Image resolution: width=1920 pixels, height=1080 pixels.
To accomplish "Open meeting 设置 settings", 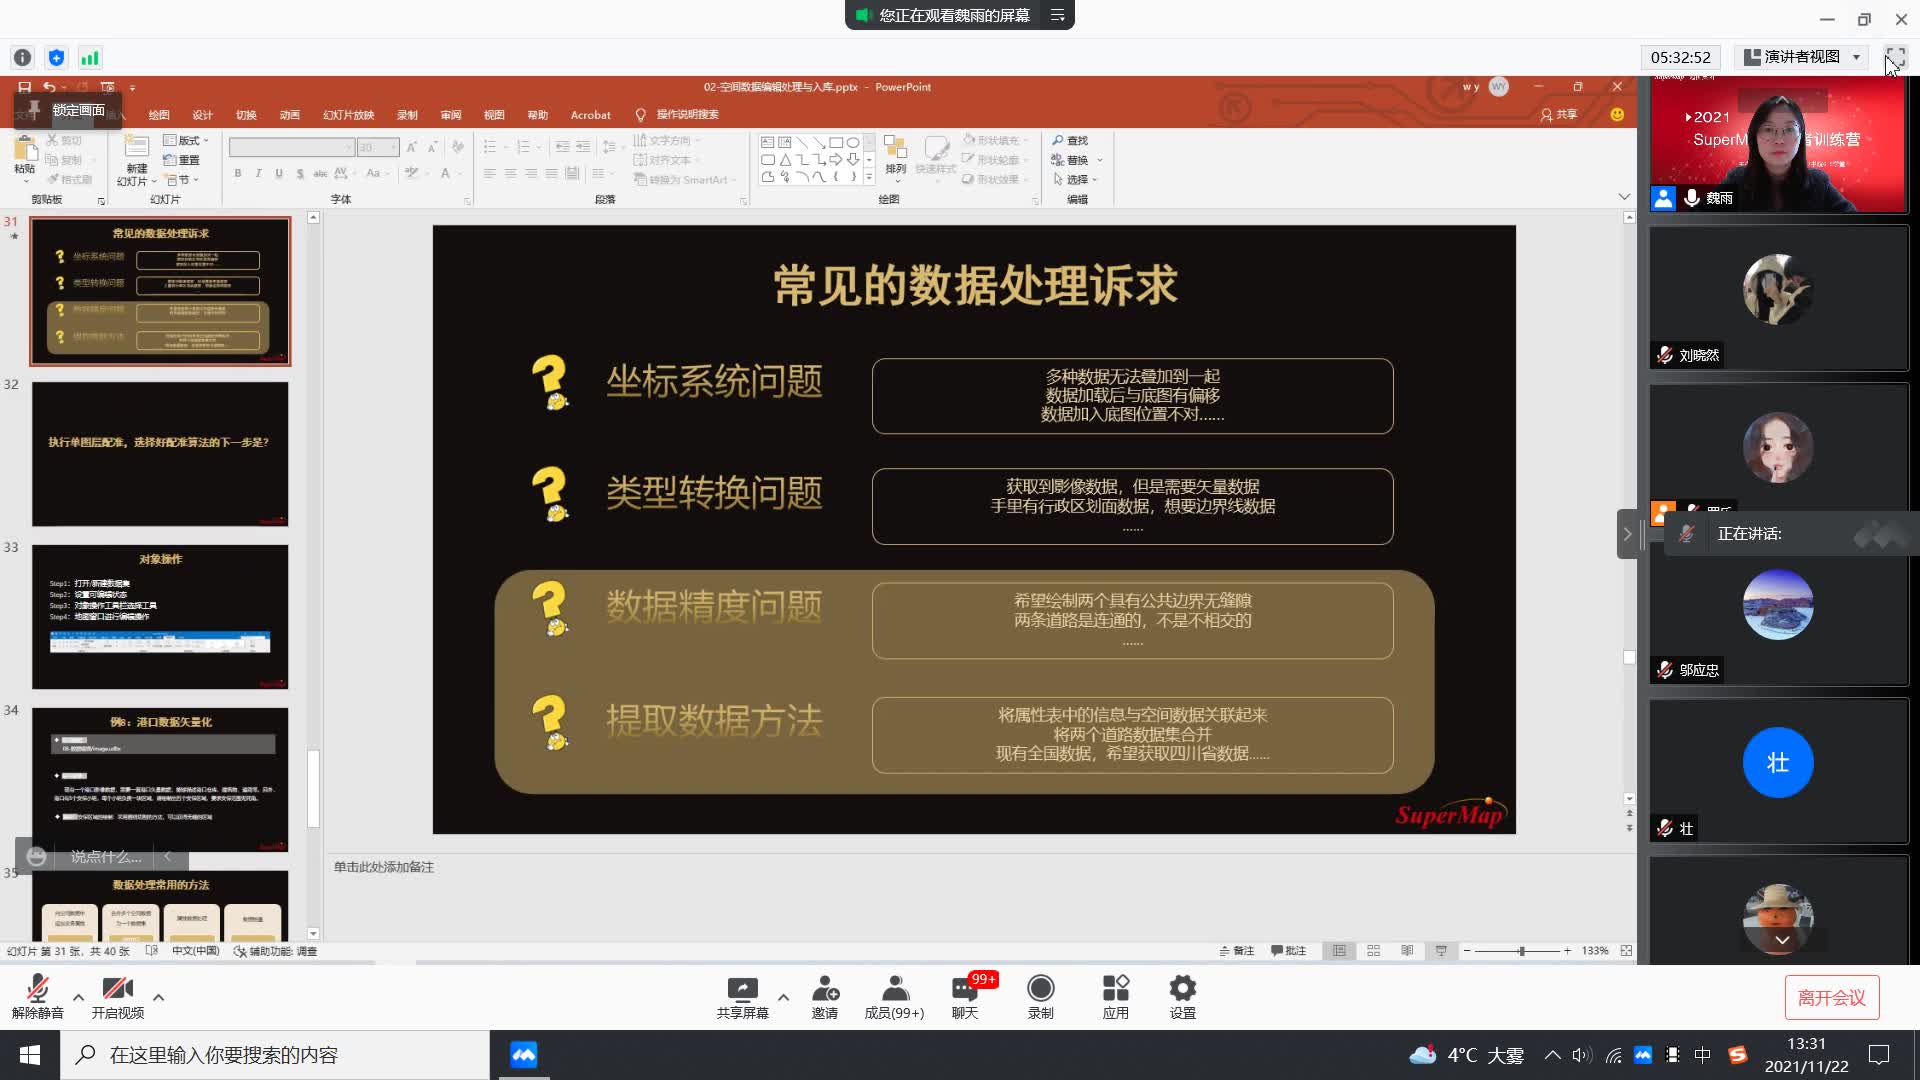I will point(1182,996).
